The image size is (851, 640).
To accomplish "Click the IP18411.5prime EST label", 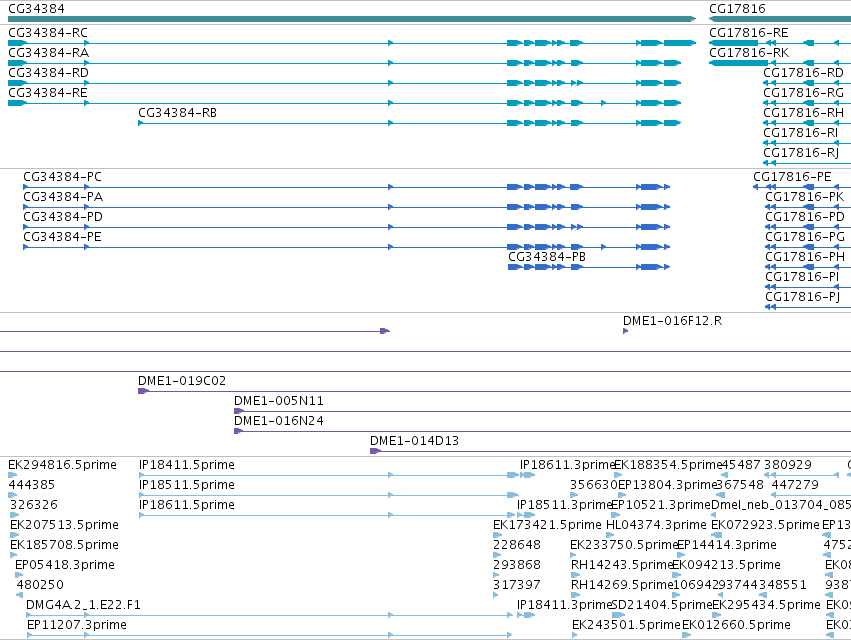I will 187,465.
